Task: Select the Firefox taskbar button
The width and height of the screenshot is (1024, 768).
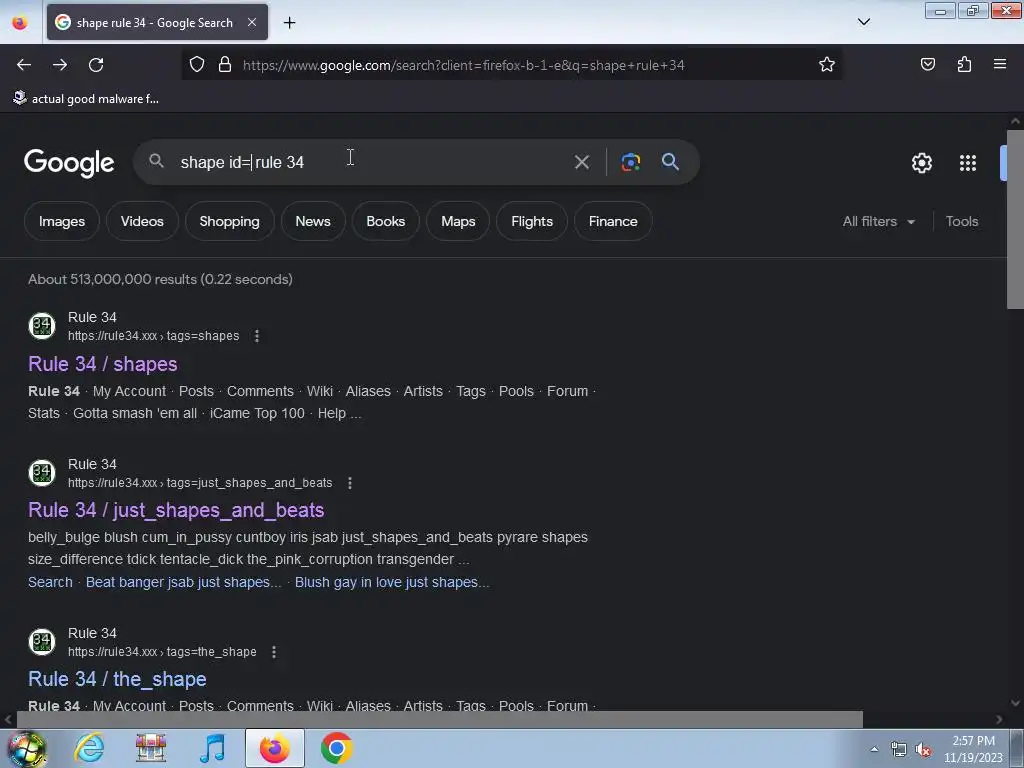Action: 275,748
